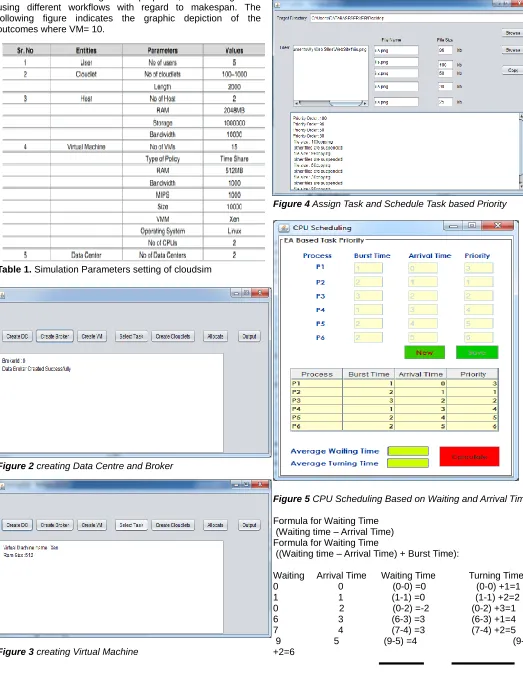Click Create Cloudlets in the Figure 3 window
The image size is (523, 677).
pyautogui.click(x=173, y=525)
